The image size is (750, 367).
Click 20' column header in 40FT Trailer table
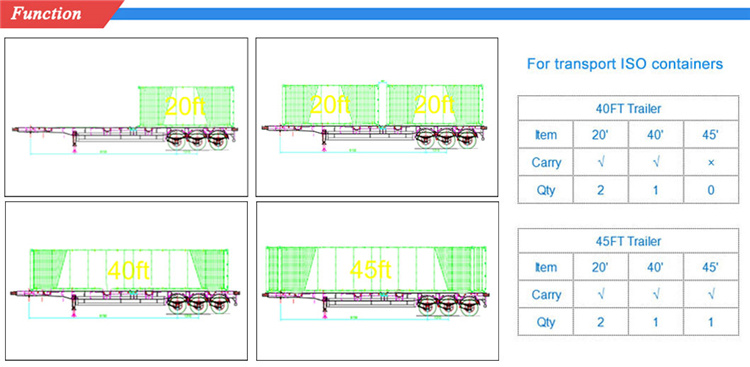pyautogui.click(x=600, y=135)
